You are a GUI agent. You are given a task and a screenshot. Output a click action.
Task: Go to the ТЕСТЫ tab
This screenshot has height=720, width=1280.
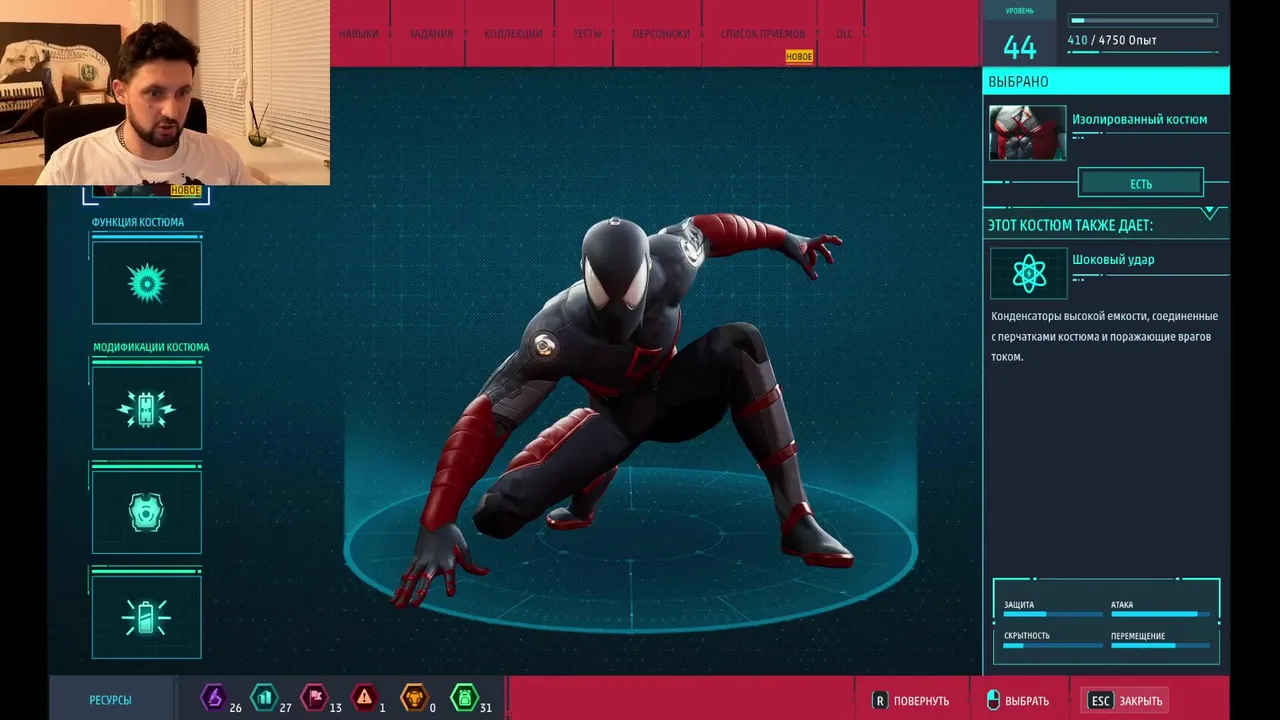[587, 34]
